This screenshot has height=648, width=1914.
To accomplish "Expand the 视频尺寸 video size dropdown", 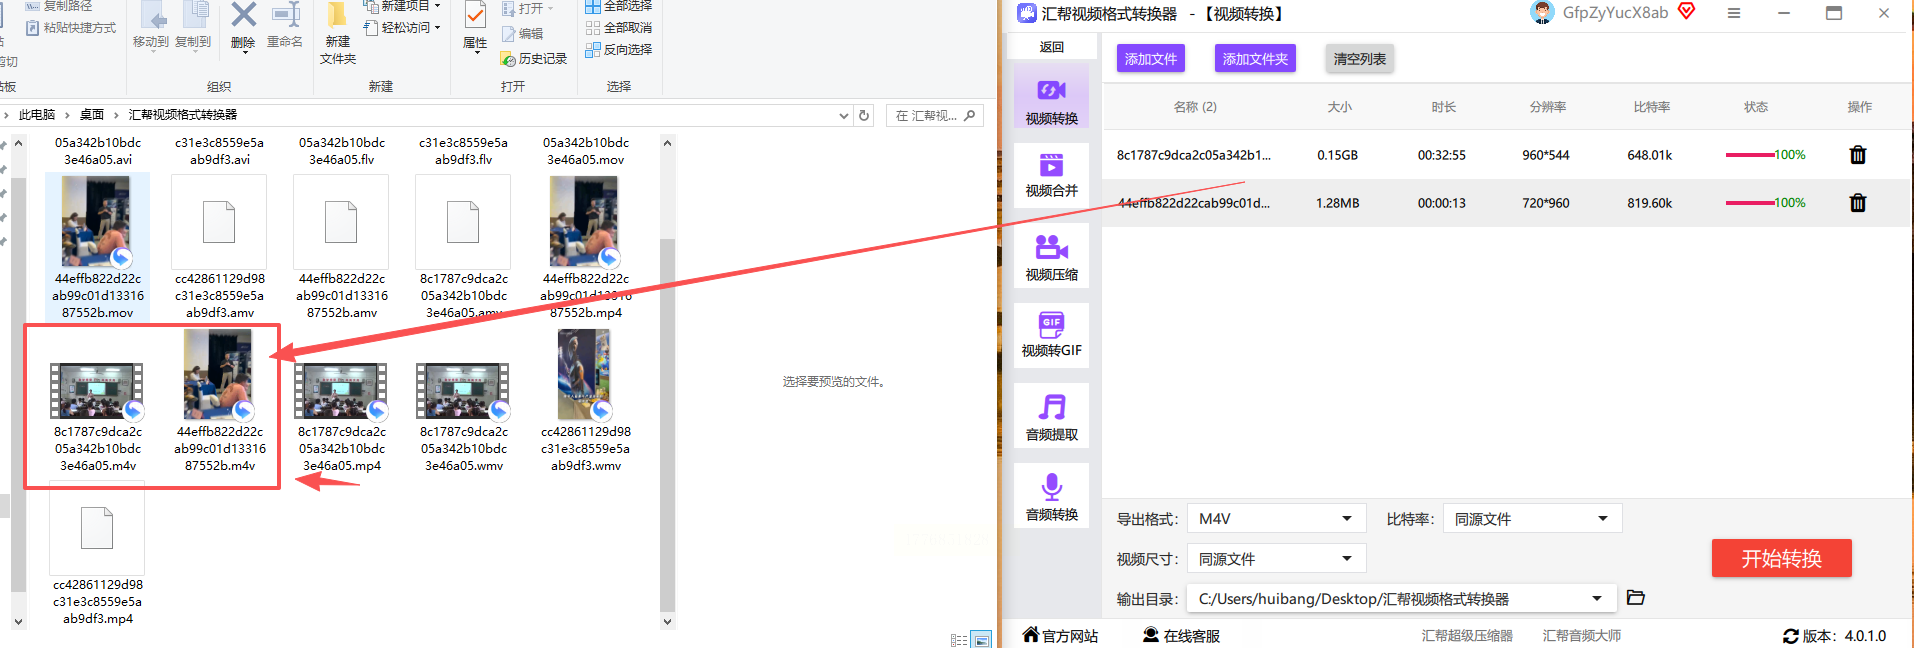I will (1276, 558).
